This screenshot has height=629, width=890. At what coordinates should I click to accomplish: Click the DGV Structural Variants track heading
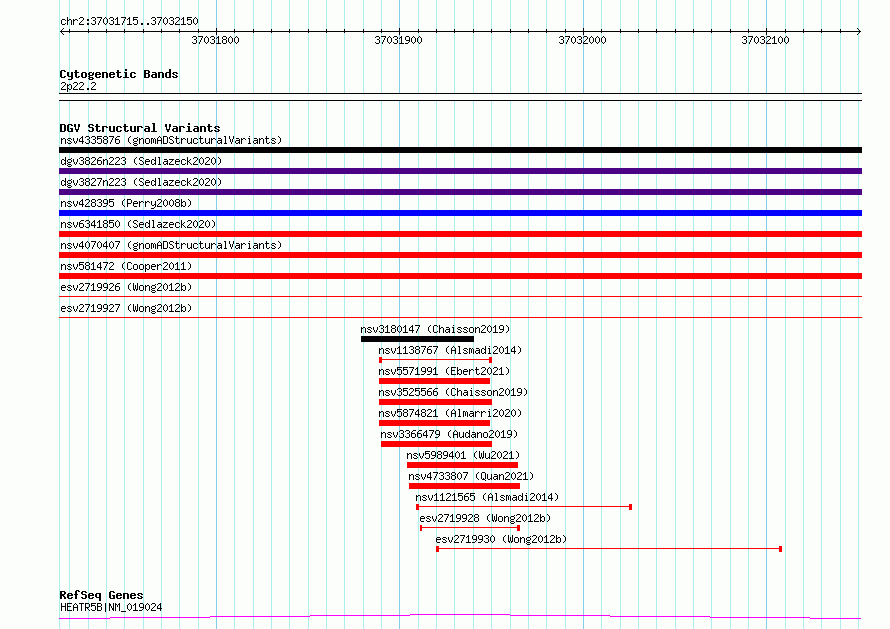139,128
